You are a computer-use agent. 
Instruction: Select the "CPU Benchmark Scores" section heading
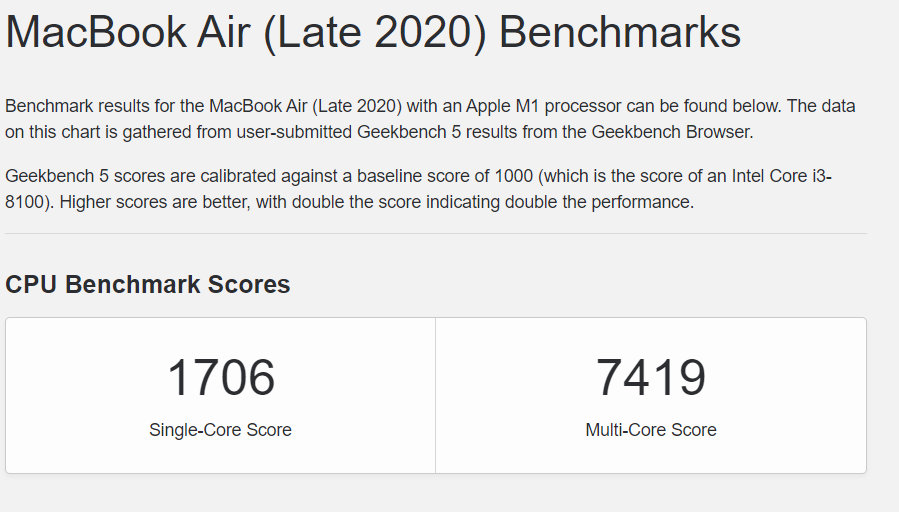(148, 285)
